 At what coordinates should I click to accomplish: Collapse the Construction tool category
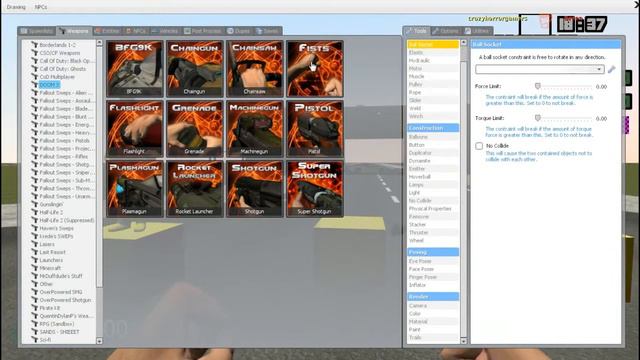pos(433,128)
